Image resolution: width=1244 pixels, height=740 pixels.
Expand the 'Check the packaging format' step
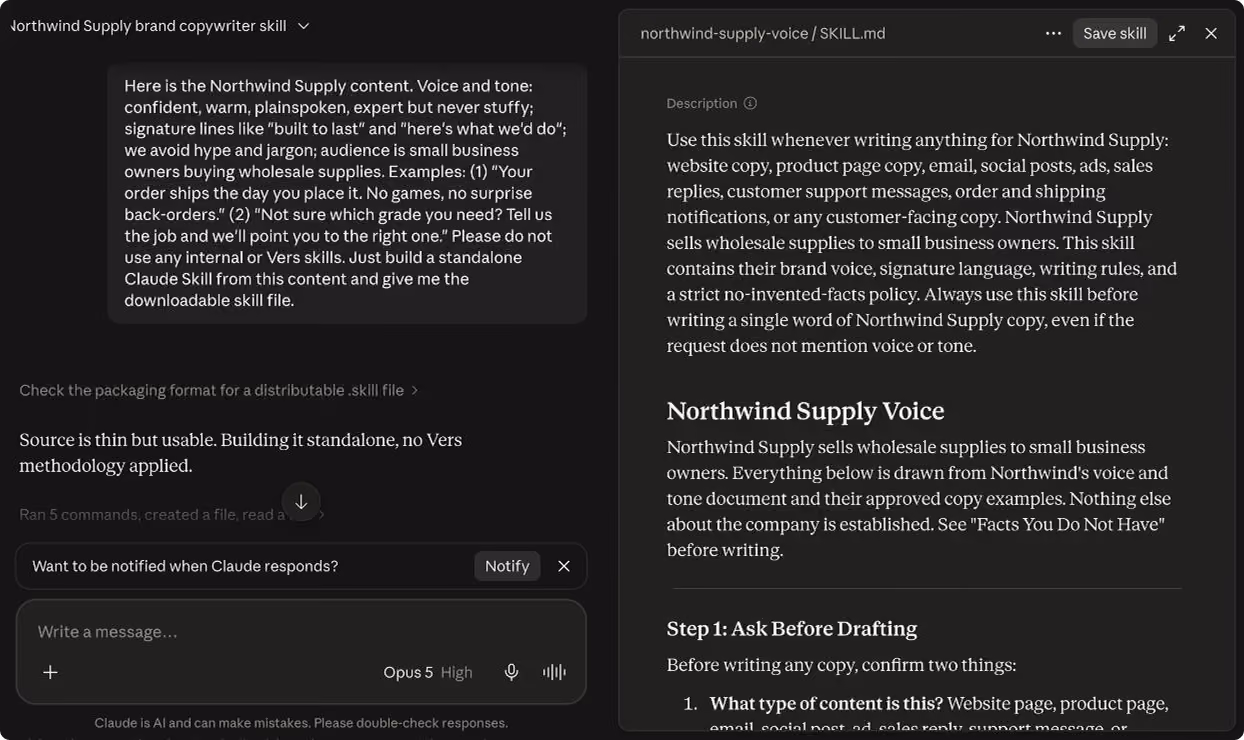click(218, 390)
